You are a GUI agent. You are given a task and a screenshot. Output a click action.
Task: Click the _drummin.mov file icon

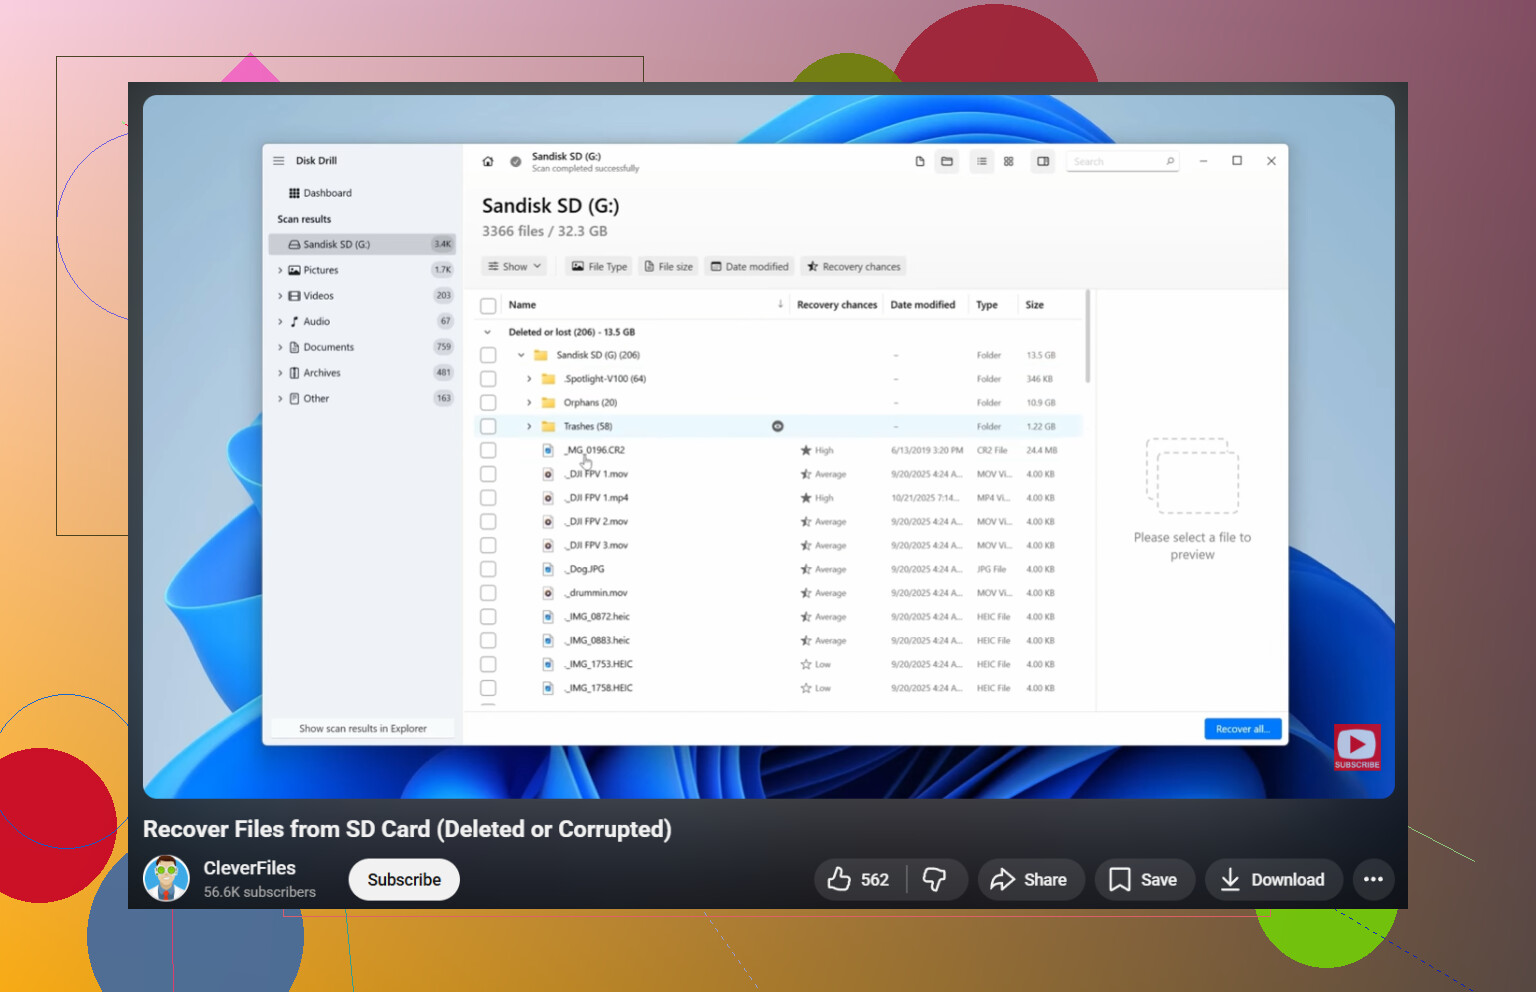point(548,593)
